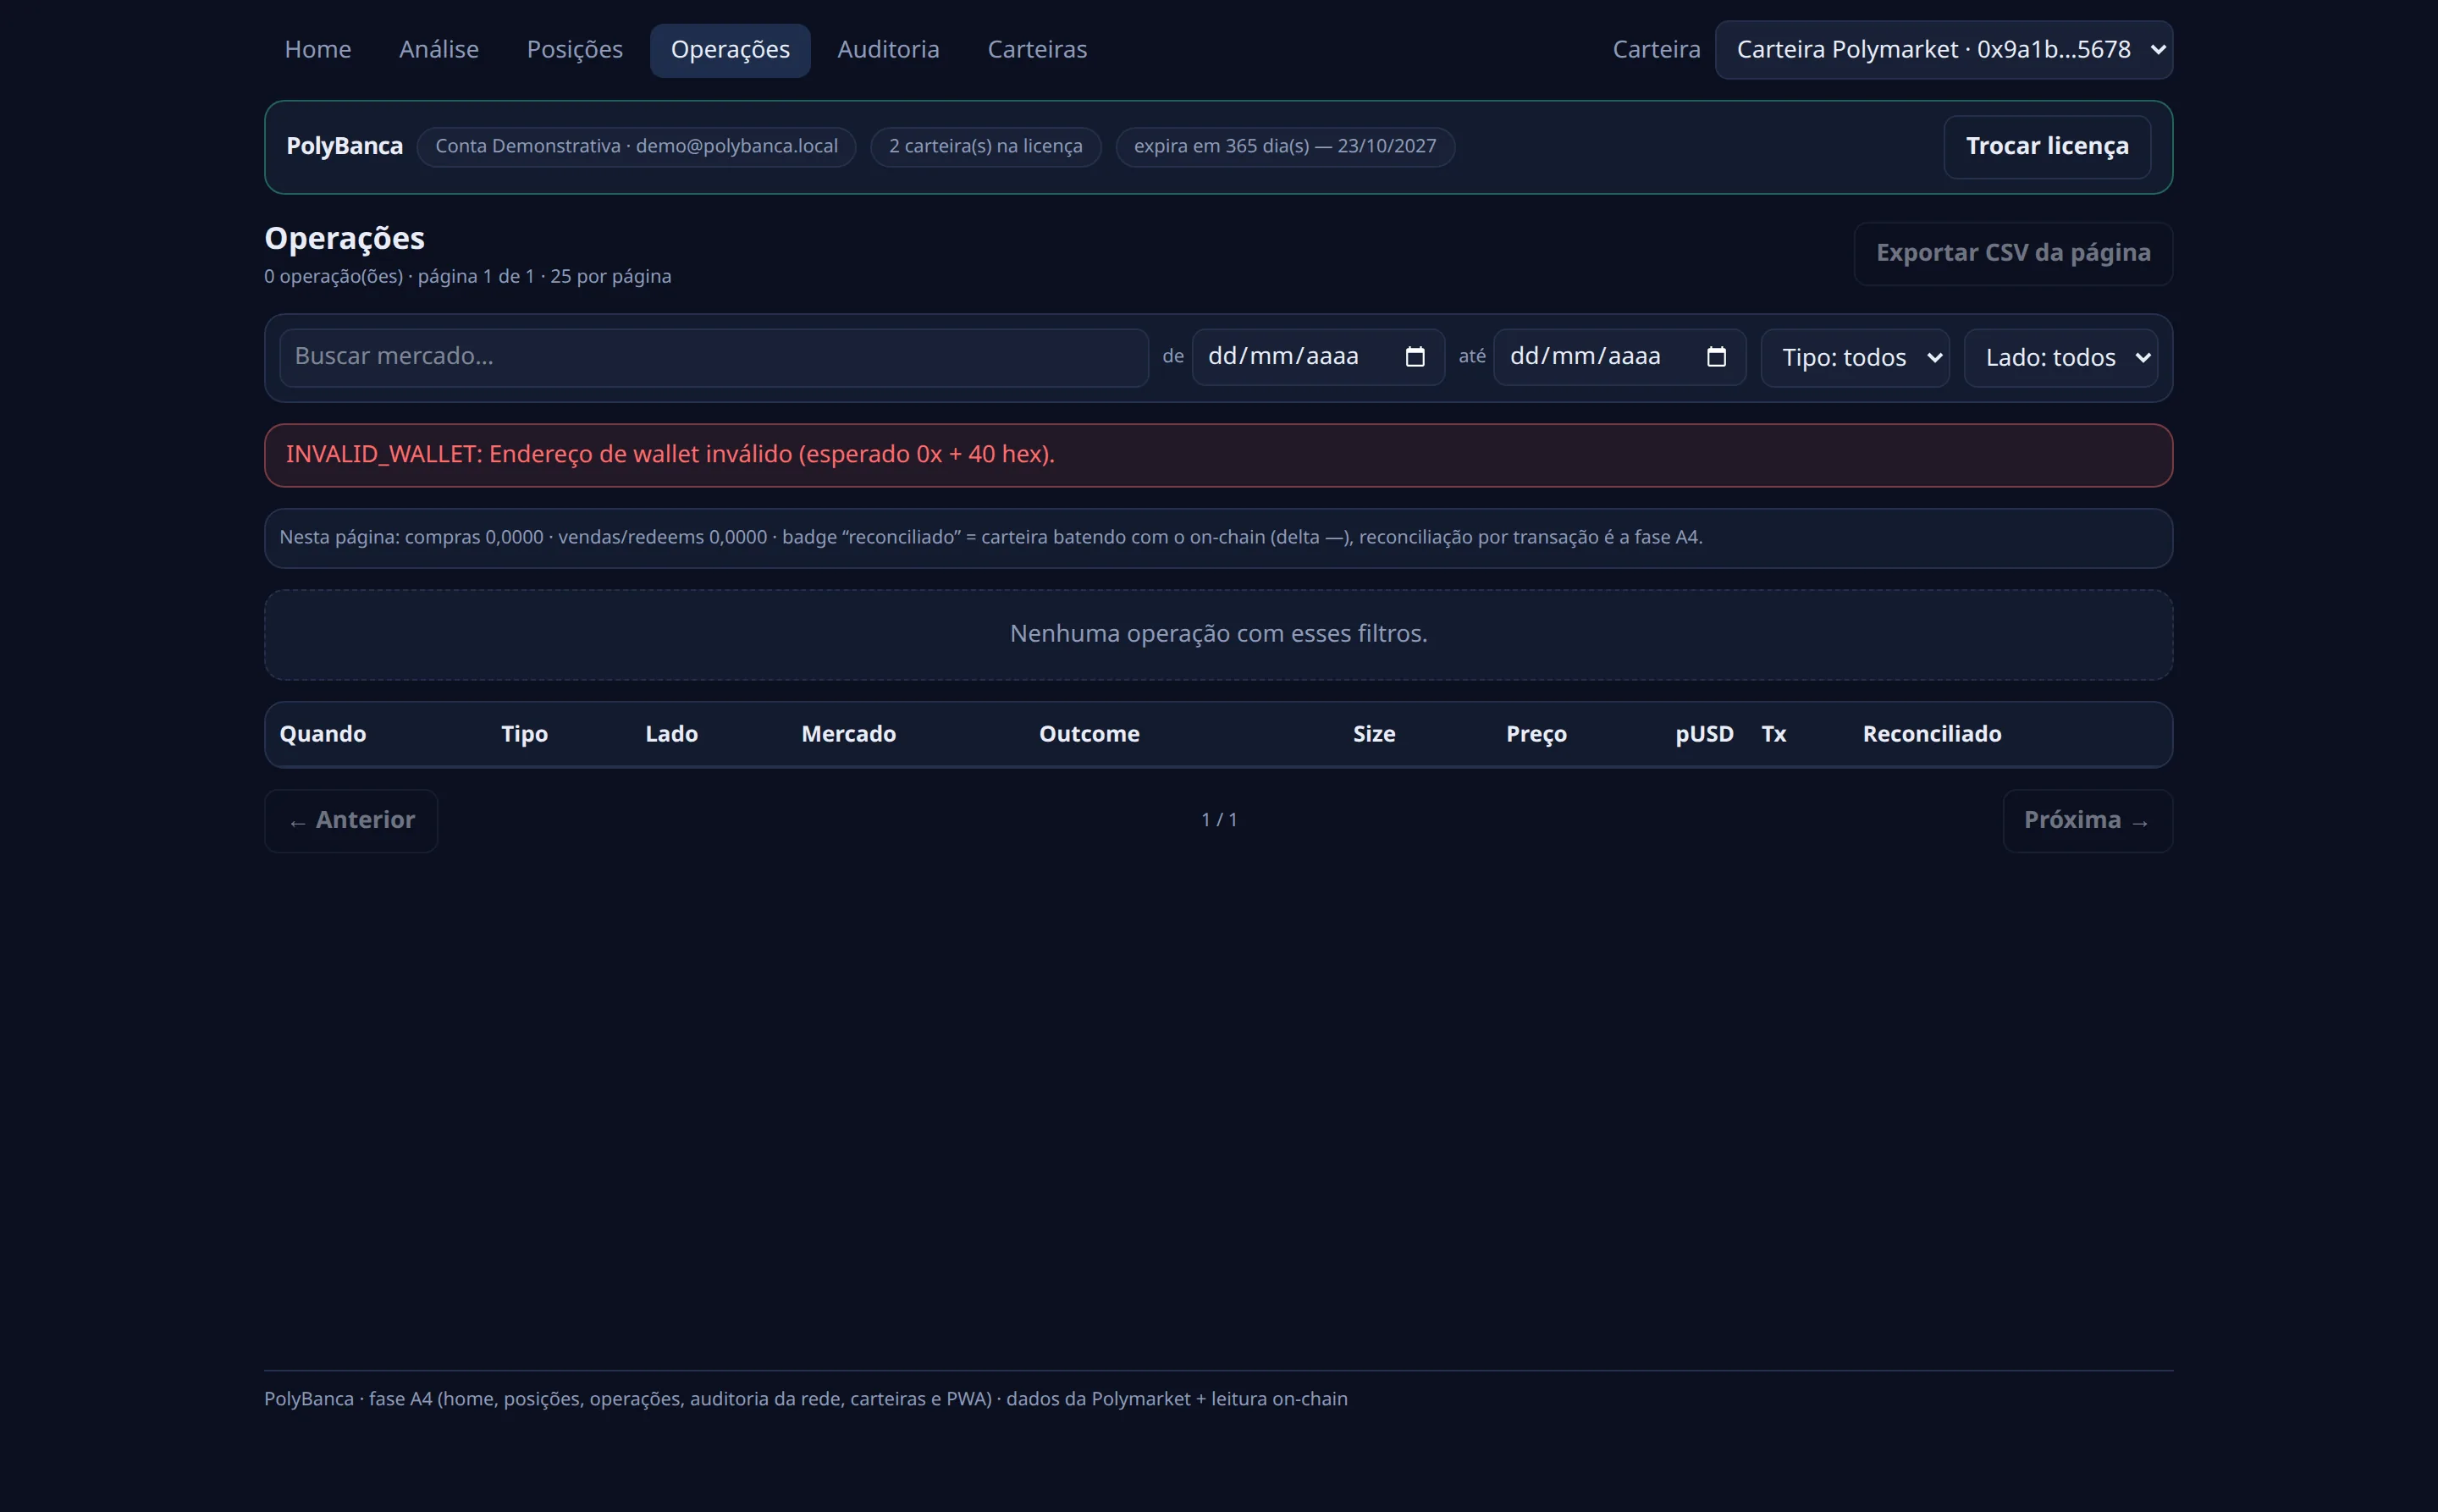
Task: Open the Auditoria tab
Action: coord(888,50)
